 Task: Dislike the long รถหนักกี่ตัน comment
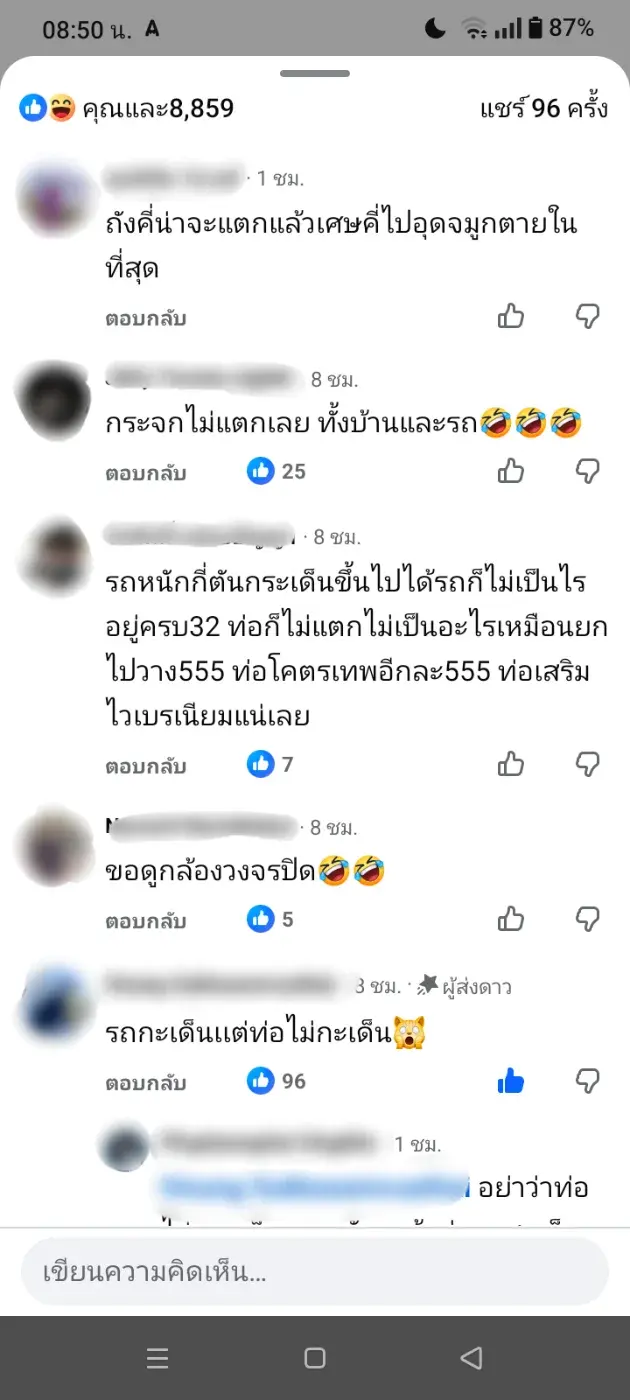[x=588, y=765]
